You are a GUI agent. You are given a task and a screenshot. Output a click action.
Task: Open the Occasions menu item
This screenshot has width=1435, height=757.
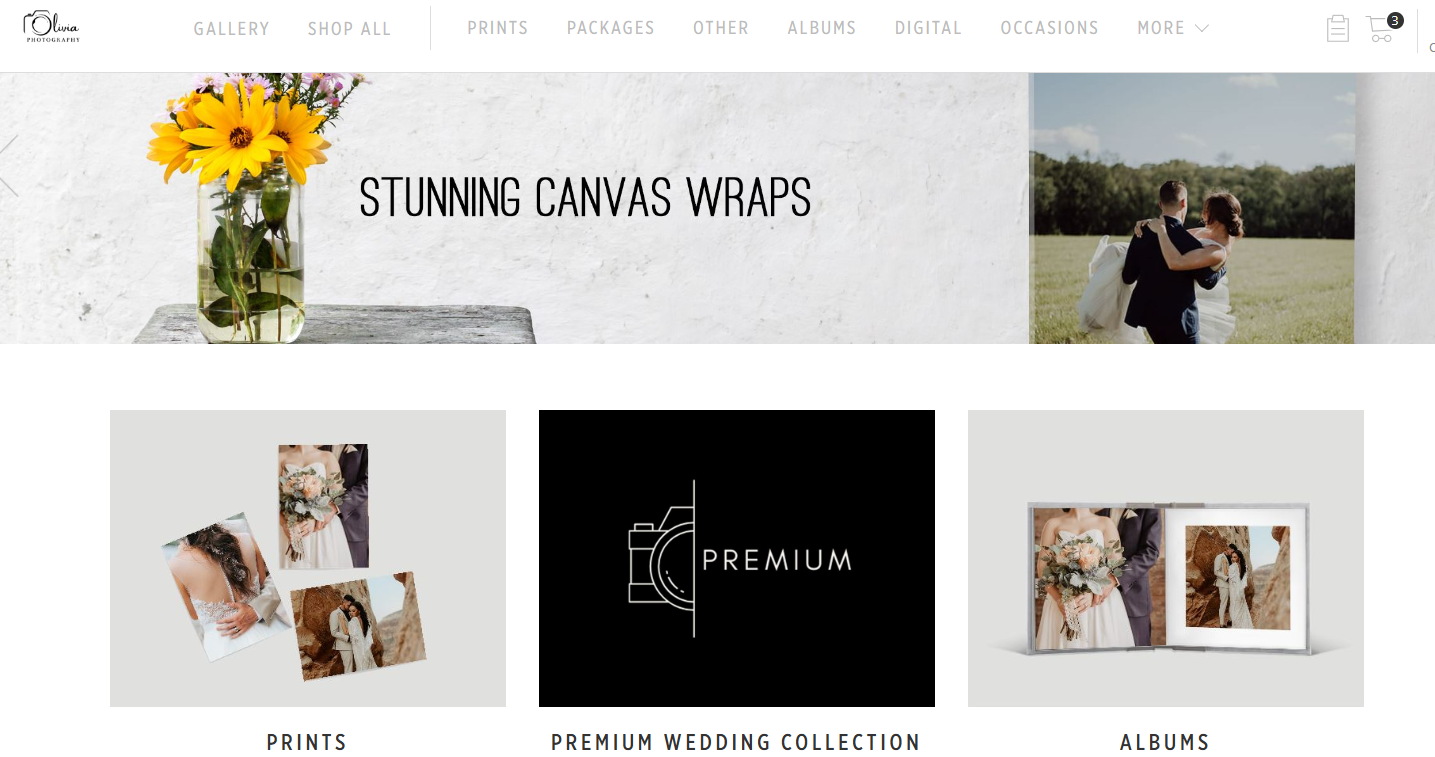(1050, 28)
